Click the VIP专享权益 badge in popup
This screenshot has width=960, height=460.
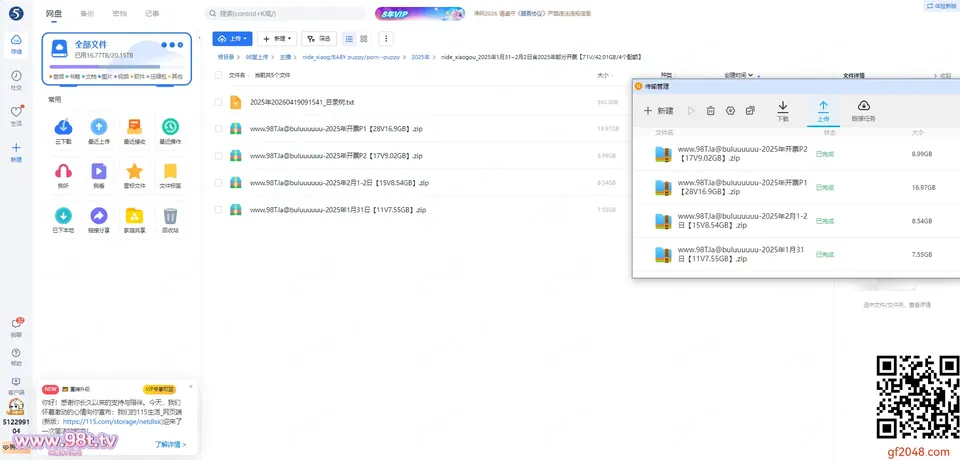[x=159, y=389]
